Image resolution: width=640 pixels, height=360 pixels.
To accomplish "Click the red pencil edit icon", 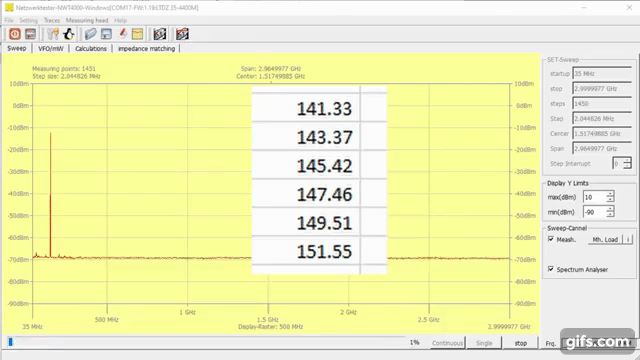I will (x=122, y=34).
